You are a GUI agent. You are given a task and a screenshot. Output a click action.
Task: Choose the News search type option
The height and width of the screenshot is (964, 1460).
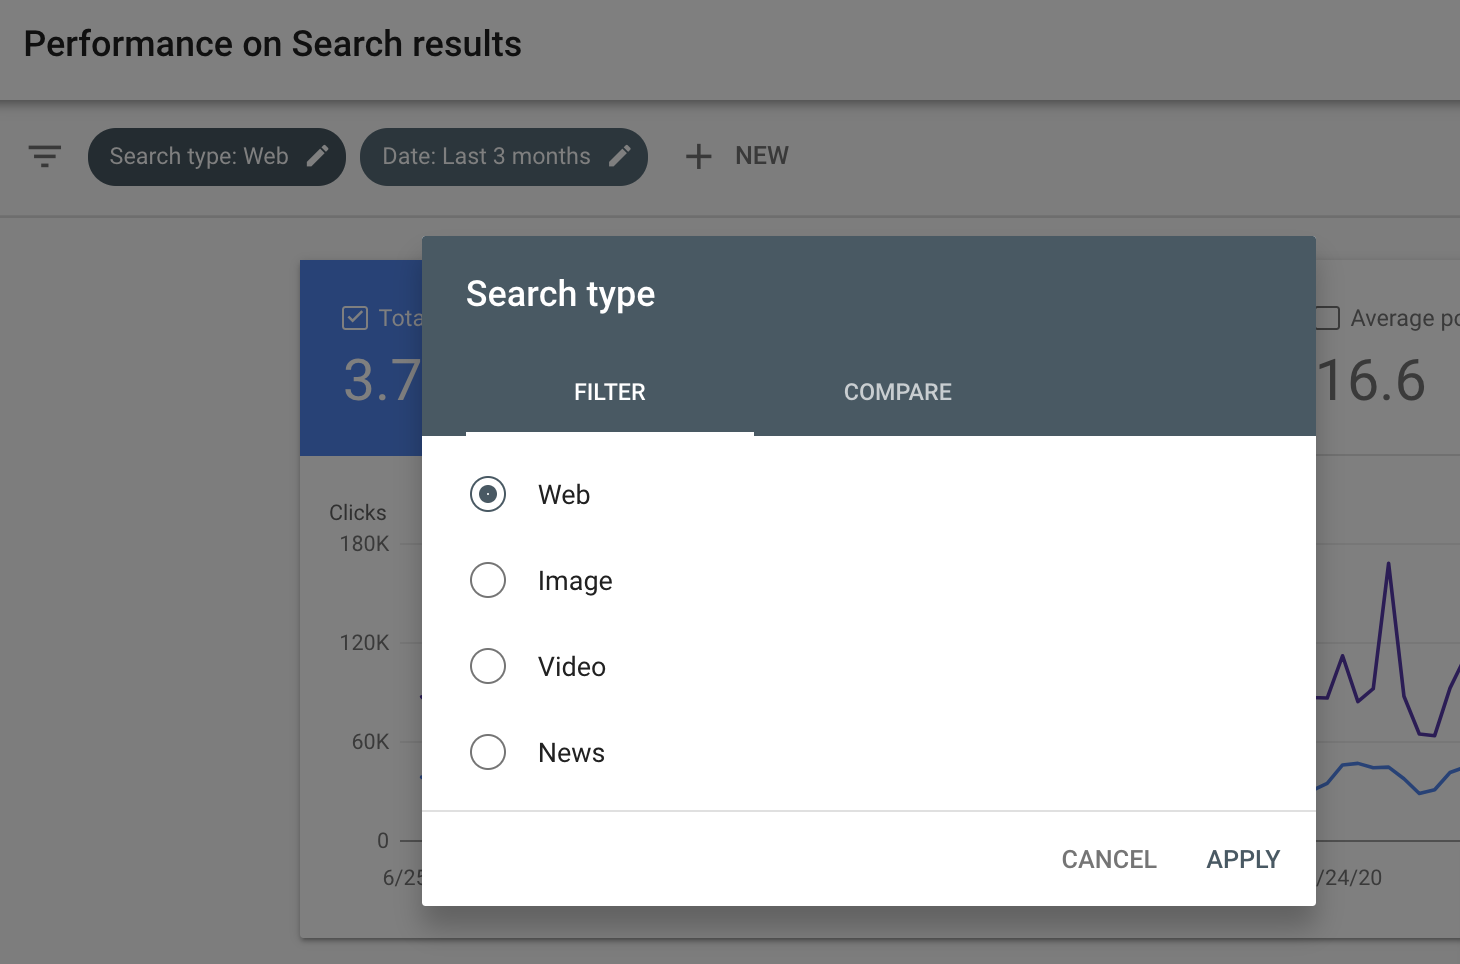(x=488, y=752)
